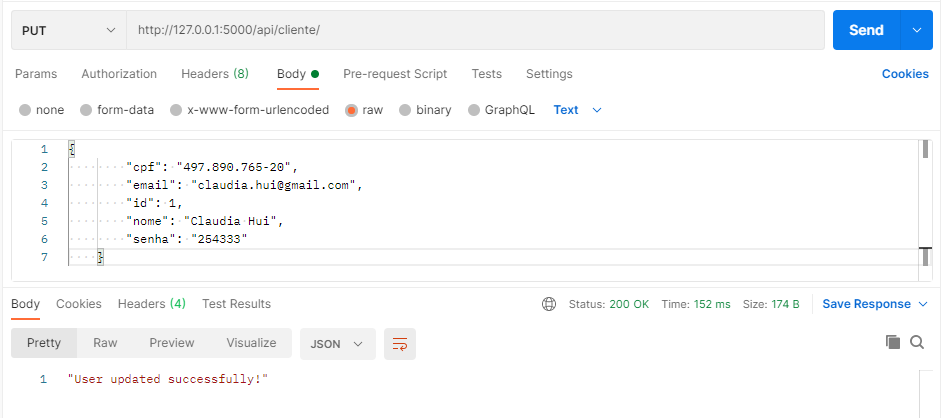Image resolution: width=949 pixels, height=418 pixels.
Task: Select the none body type
Action: click(42, 110)
